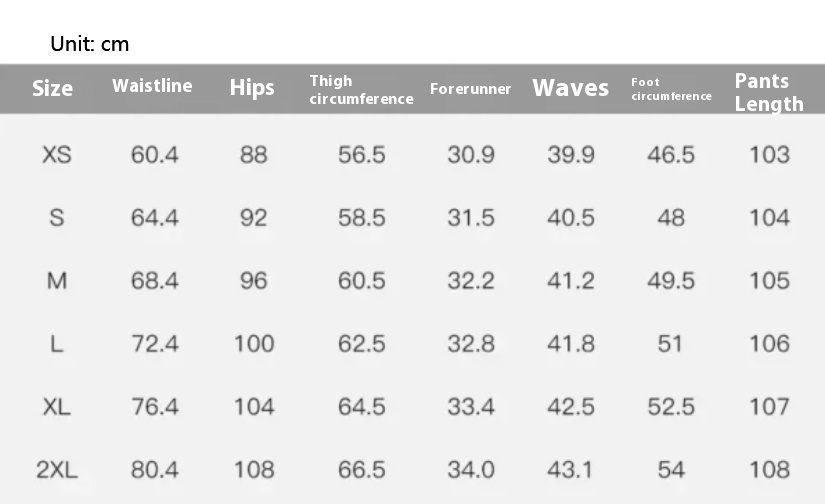825x504 pixels.
Task: Select waistline value 72.4 for size L
Action: click(x=155, y=344)
